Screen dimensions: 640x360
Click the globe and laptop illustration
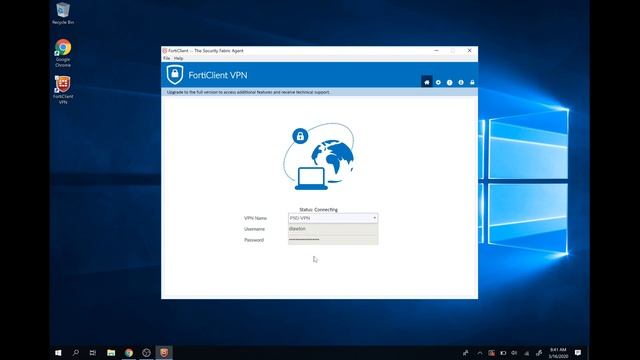pyautogui.click(x=319, y=157)
